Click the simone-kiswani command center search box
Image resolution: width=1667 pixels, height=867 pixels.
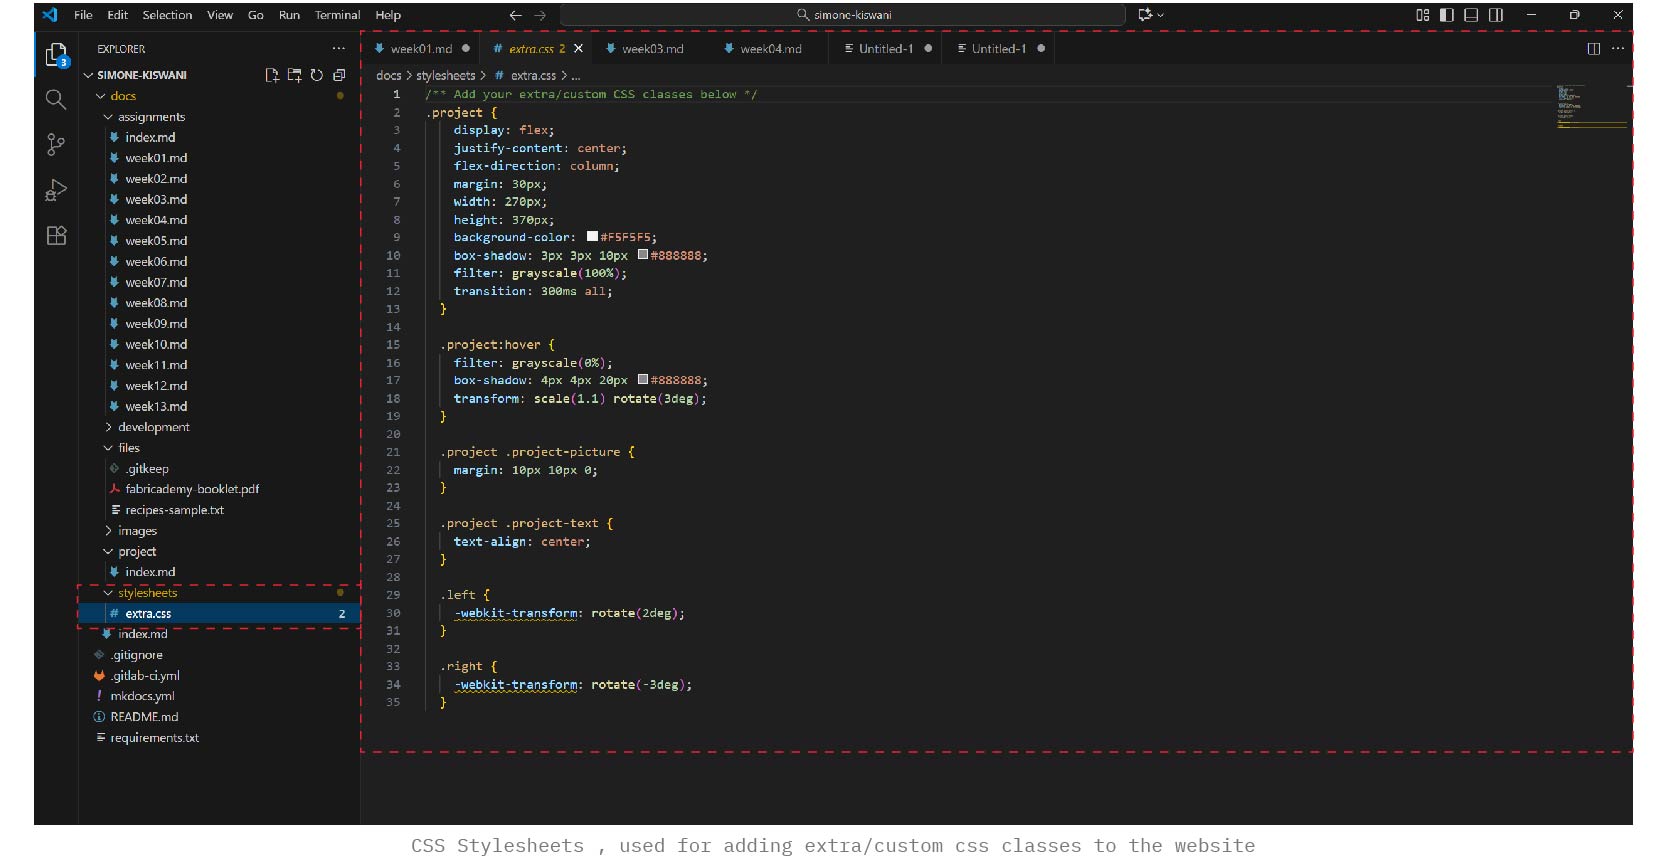843,15
